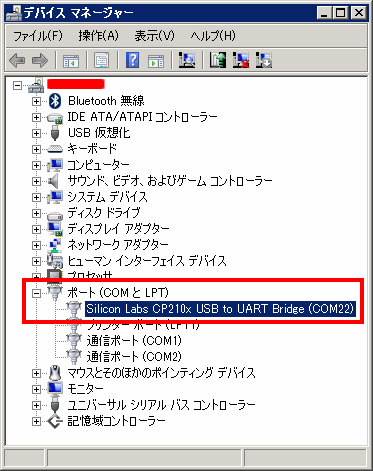Expand the Bluetooth 無線 node
The height and width of the screenshot is (471, 373).
point(36,101)
